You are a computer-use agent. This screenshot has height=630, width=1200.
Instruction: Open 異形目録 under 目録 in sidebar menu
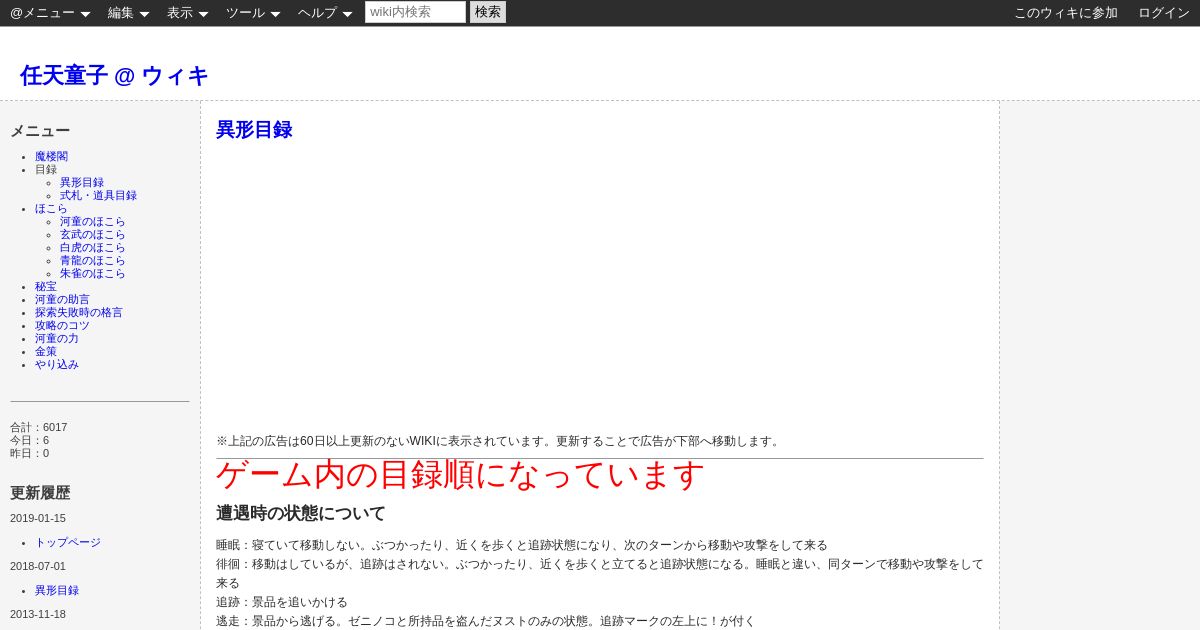point(82,183)
